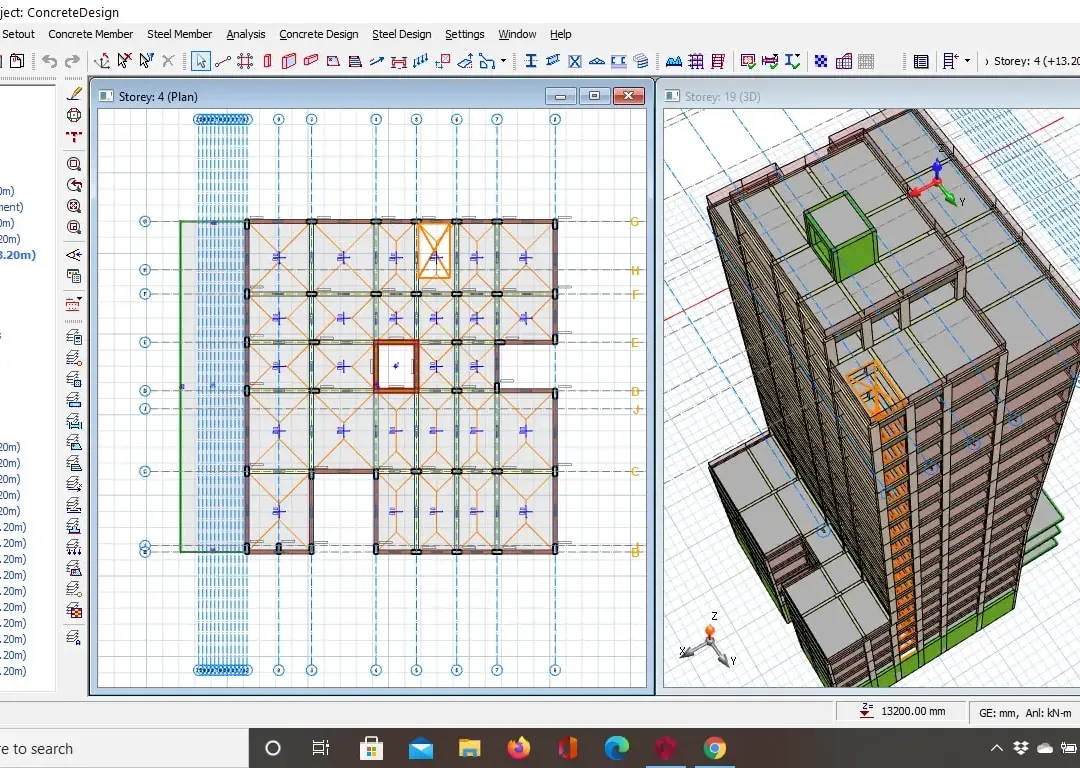Click the blue checkerboard toolbar icon
This screenshot has height=768, width=1080.
coord(821,61)
